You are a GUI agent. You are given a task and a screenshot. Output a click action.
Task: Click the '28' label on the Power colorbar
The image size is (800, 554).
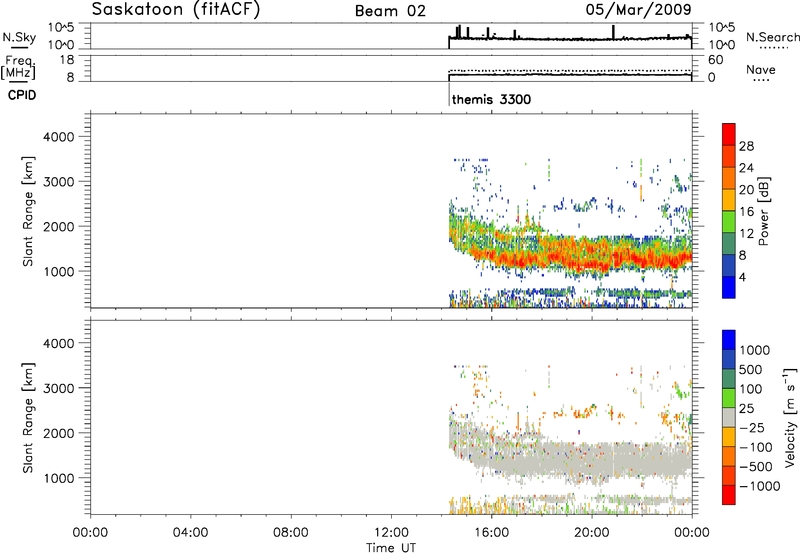(746, 146)
